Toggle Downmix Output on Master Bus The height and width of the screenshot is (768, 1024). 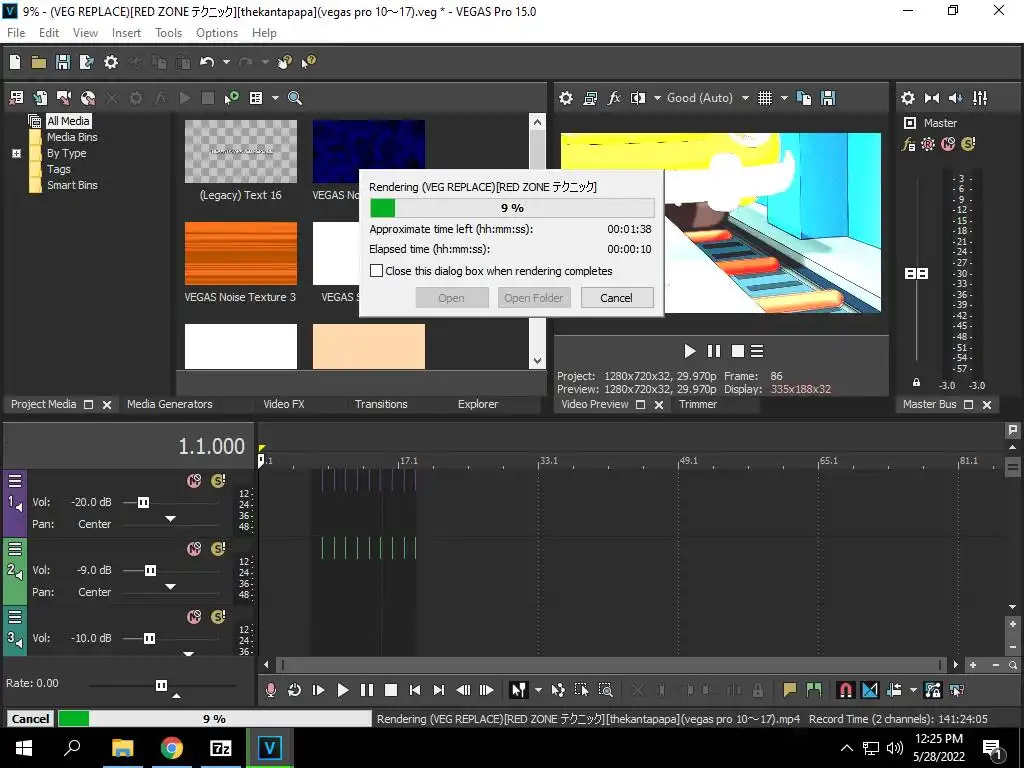pos(932,98)
